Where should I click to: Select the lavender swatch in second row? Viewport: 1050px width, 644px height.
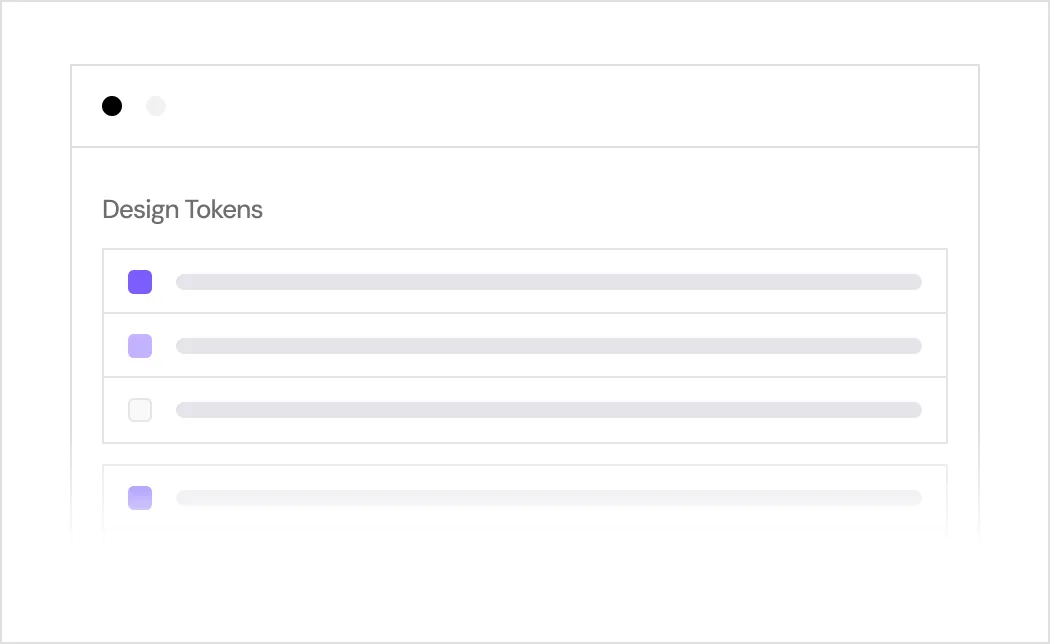coord(140,346)
